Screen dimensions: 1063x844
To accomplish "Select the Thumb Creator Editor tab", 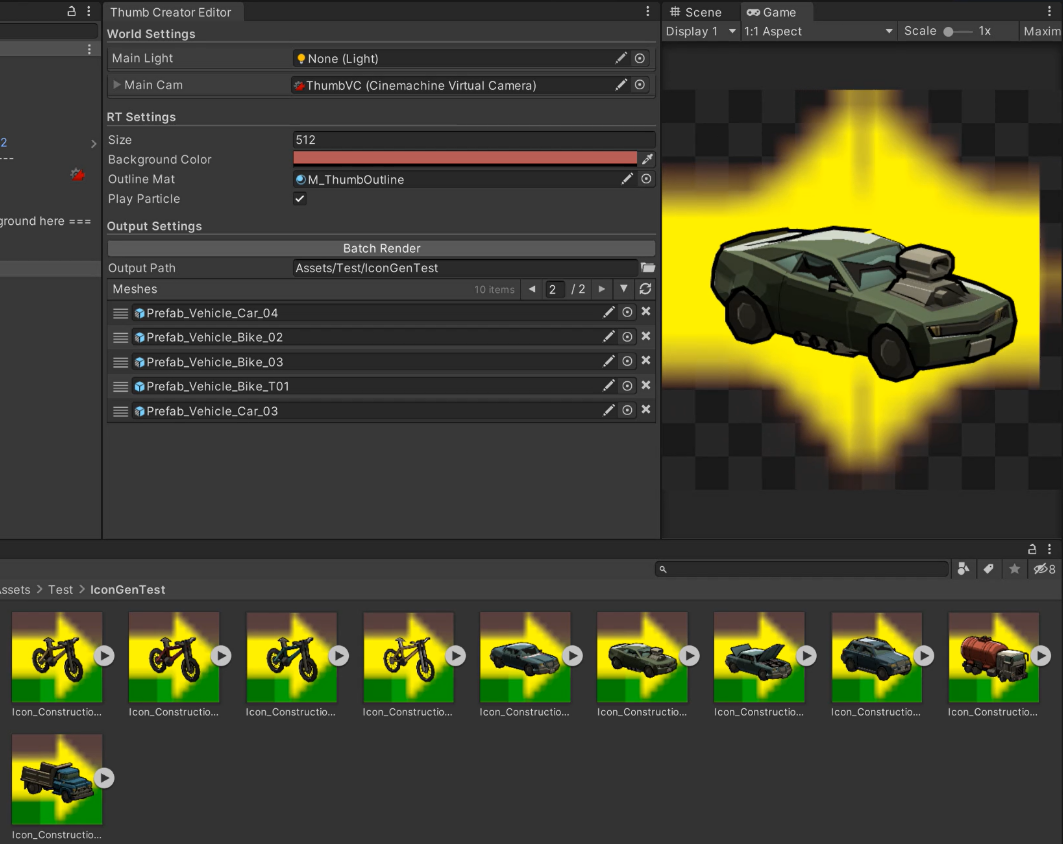I will tap(170, 12).
